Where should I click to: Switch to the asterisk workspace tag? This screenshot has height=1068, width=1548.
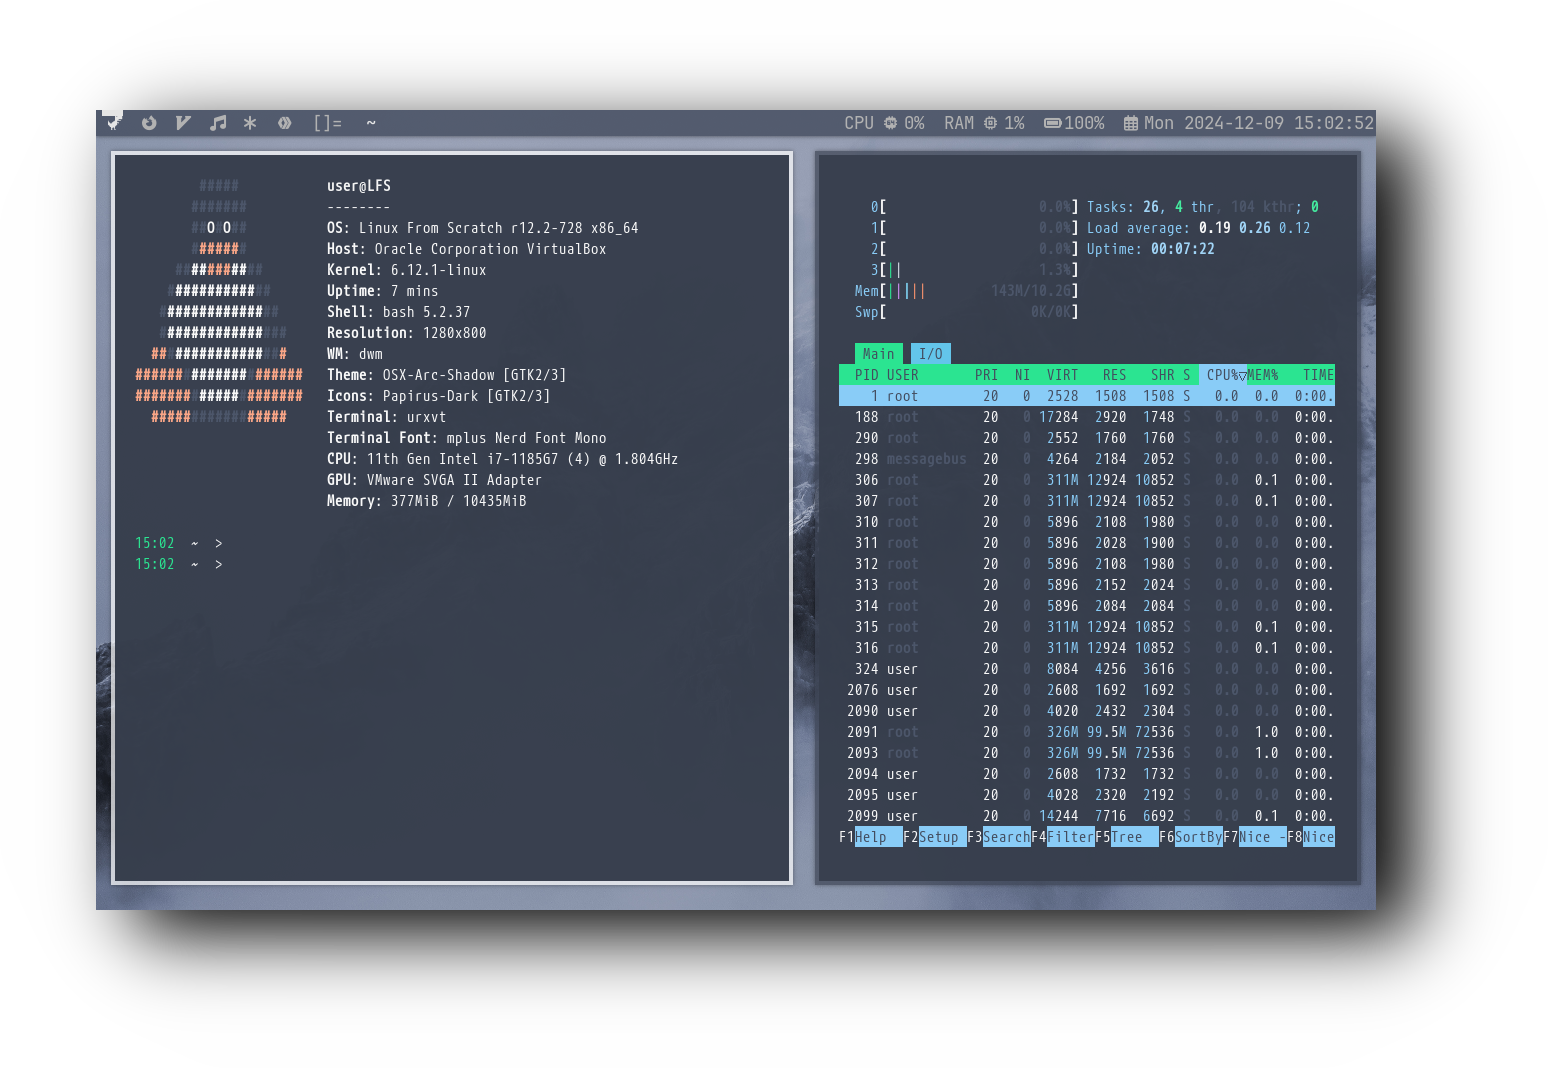(x=250, y=123)
